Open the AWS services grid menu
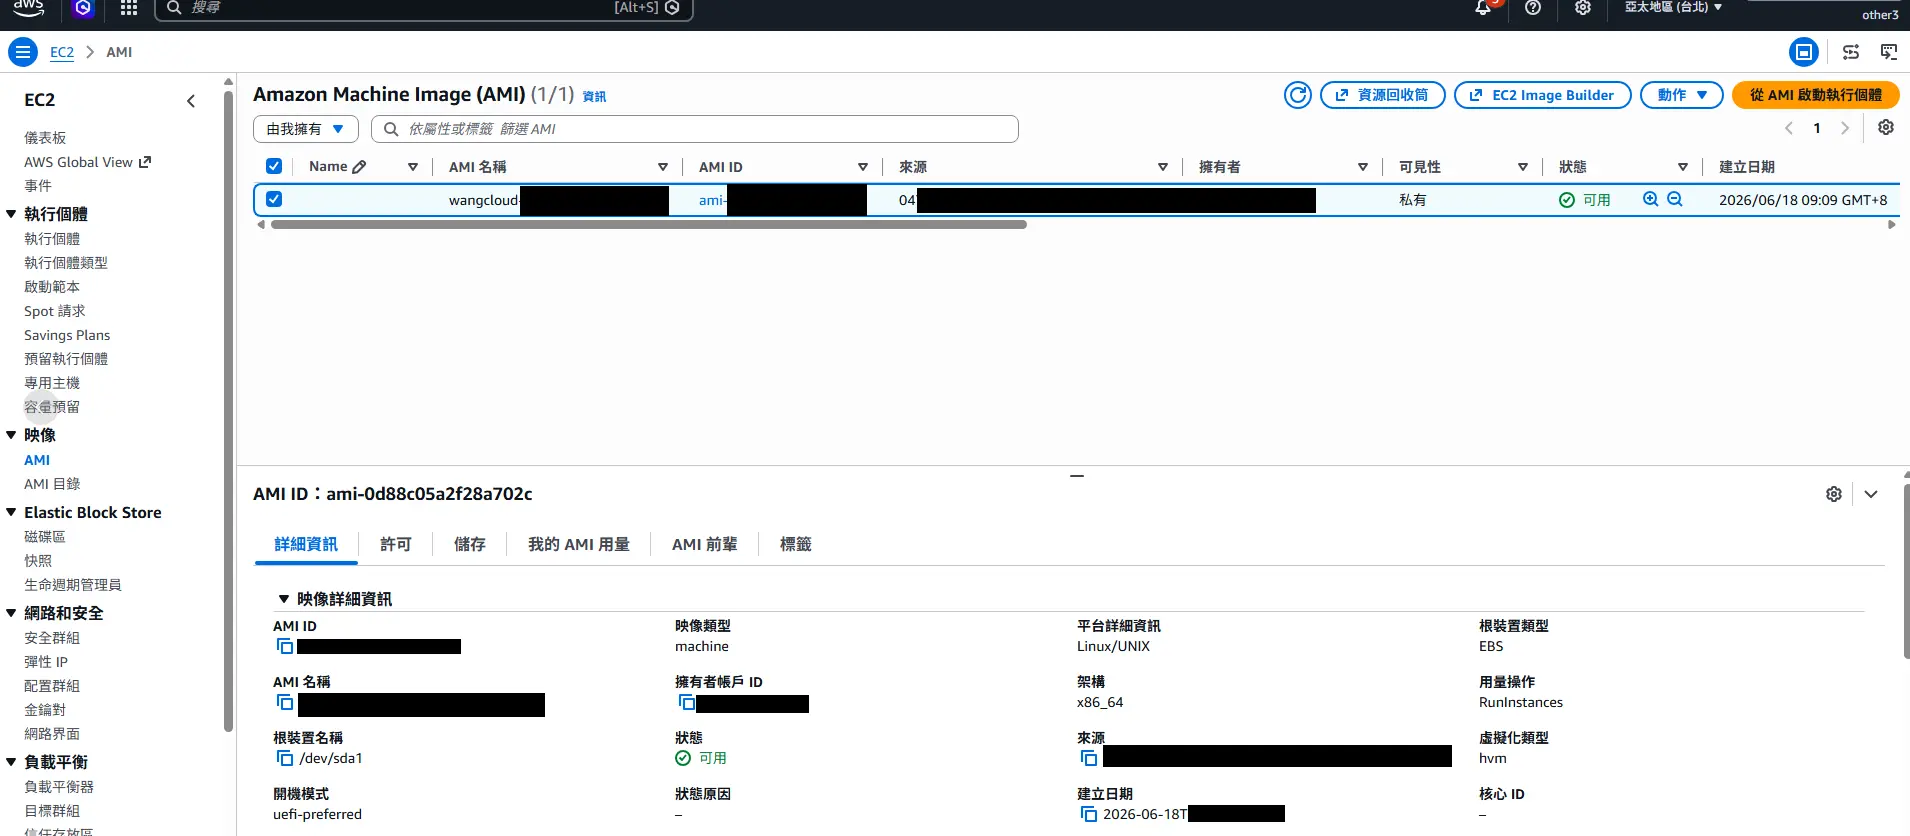The height and width of the screenshot is (836, 1910). 129,8
